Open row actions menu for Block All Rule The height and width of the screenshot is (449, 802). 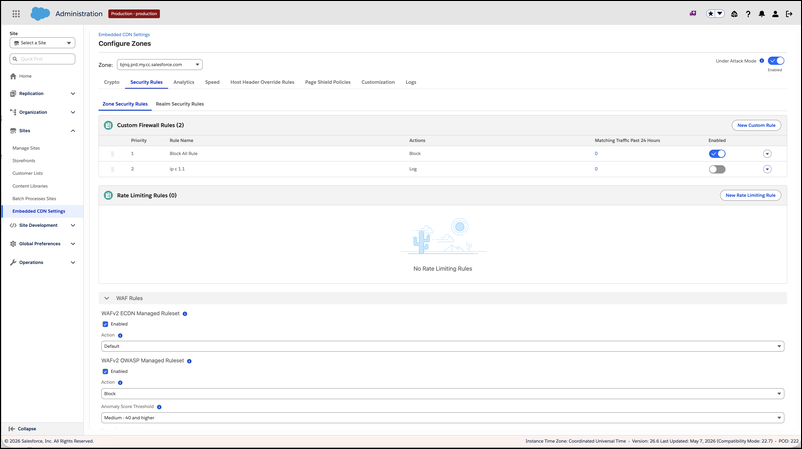(x=767, y=154)
